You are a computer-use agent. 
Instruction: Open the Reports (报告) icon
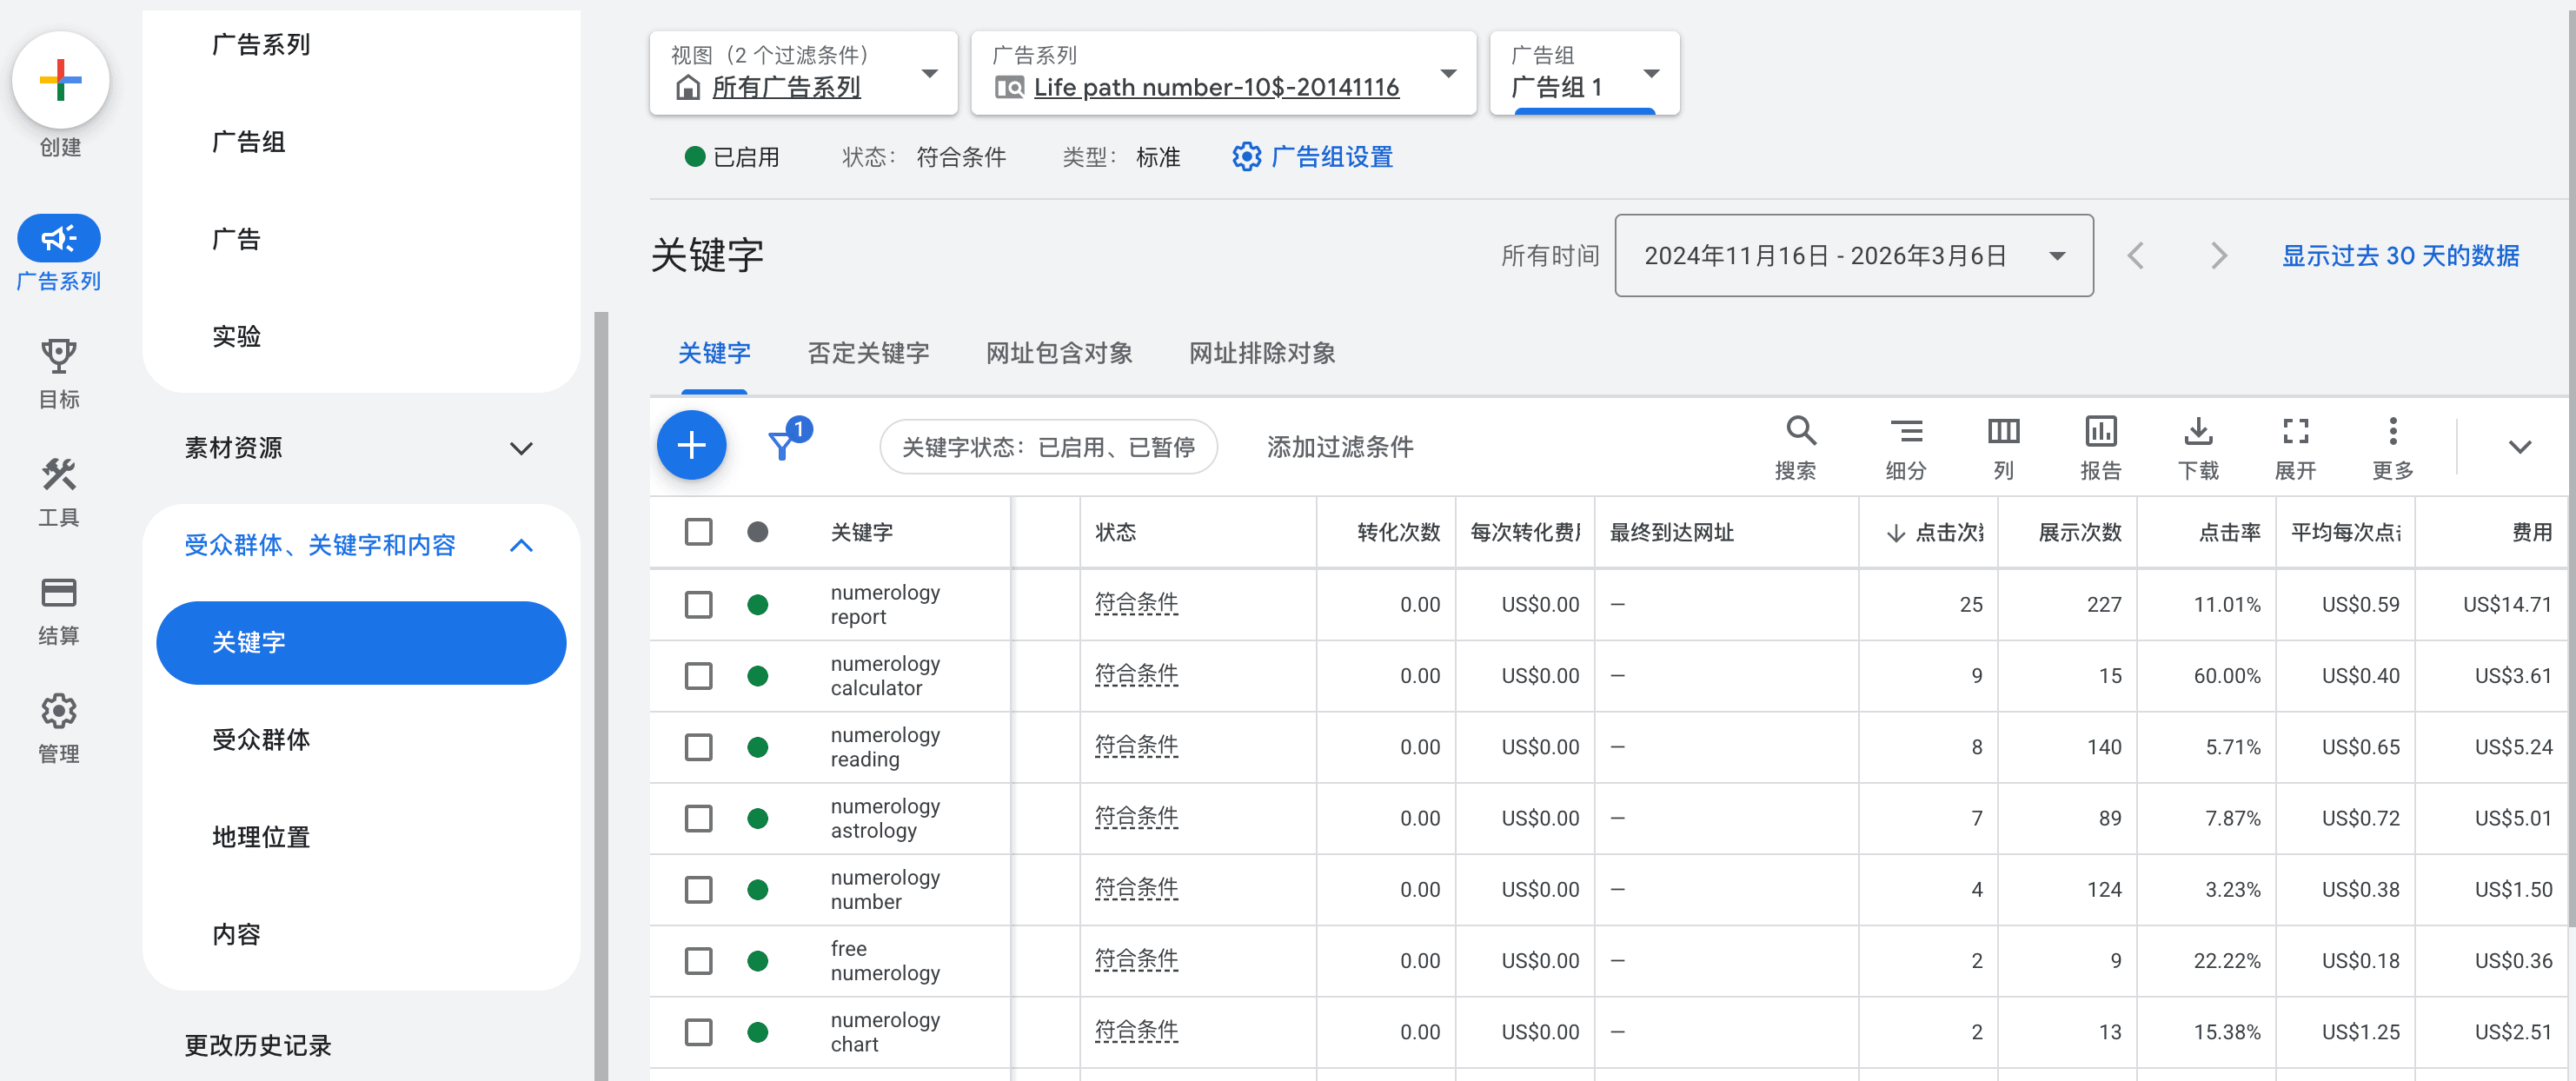[2100, 432]
